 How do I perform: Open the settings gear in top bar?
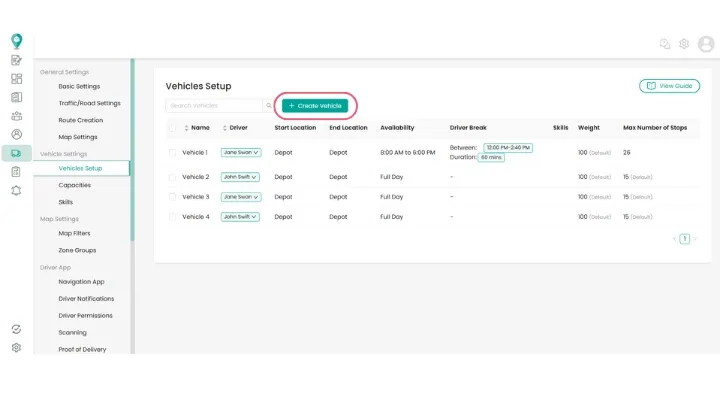click(684, 44)
